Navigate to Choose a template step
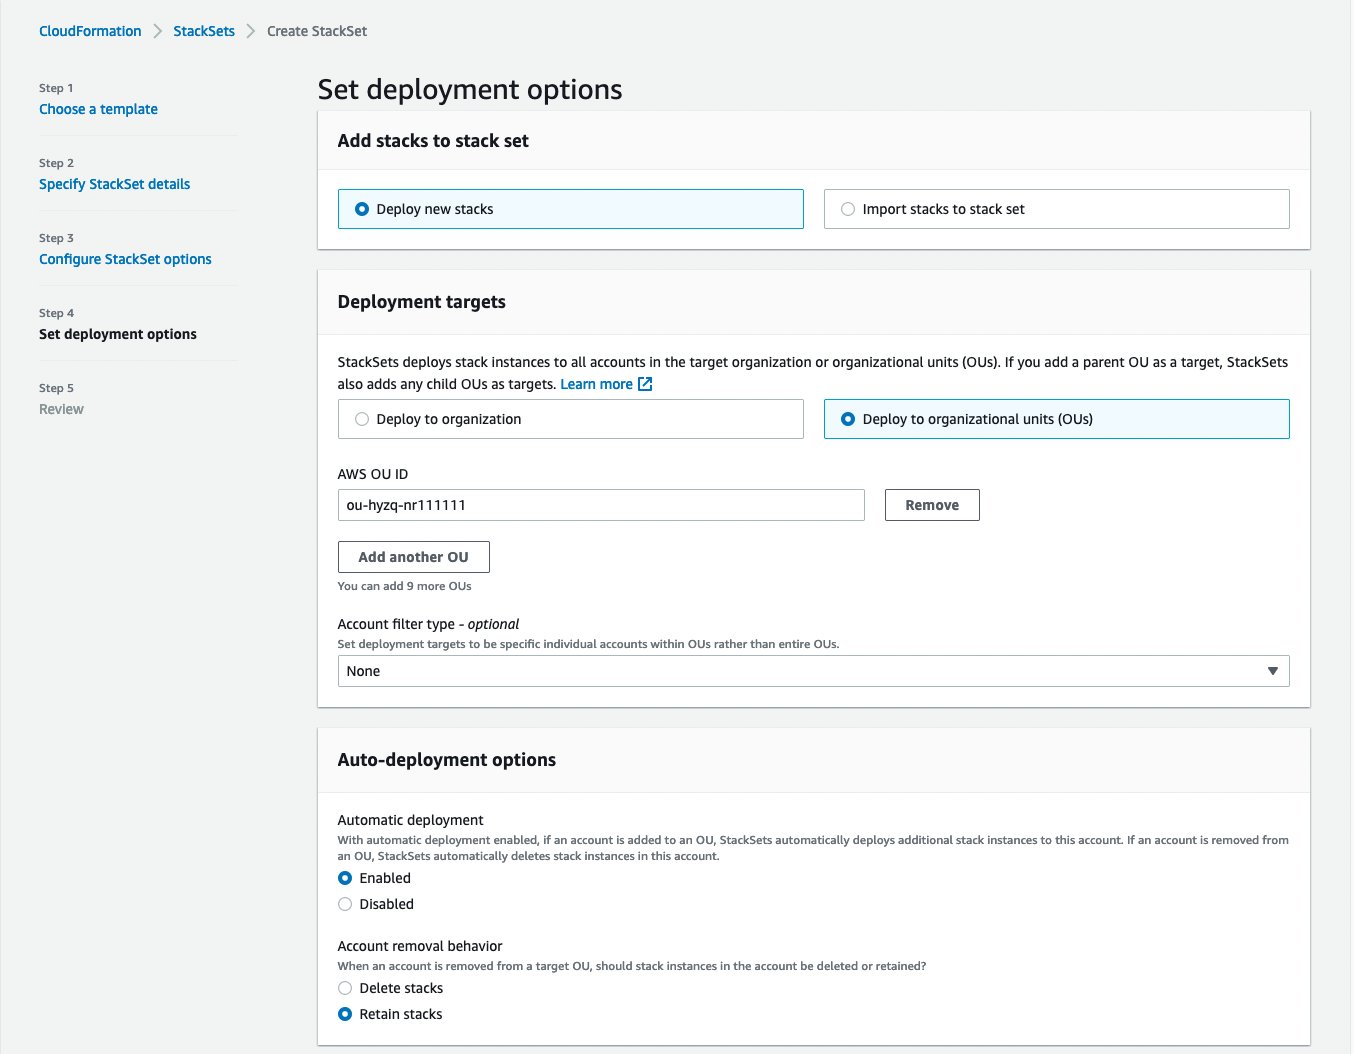The height and width of the screenshot is (1054, 1354). [x=98, y=109]
